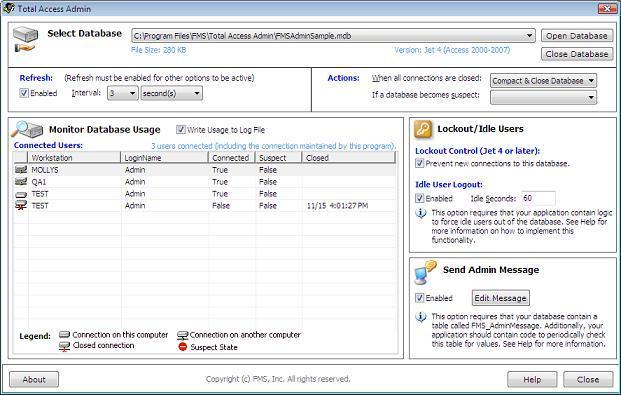Click the bottom Close button

click(x=588, y=380)
